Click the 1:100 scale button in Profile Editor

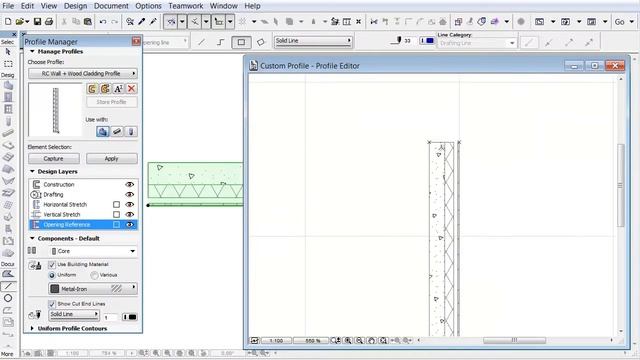click(276, 340)
